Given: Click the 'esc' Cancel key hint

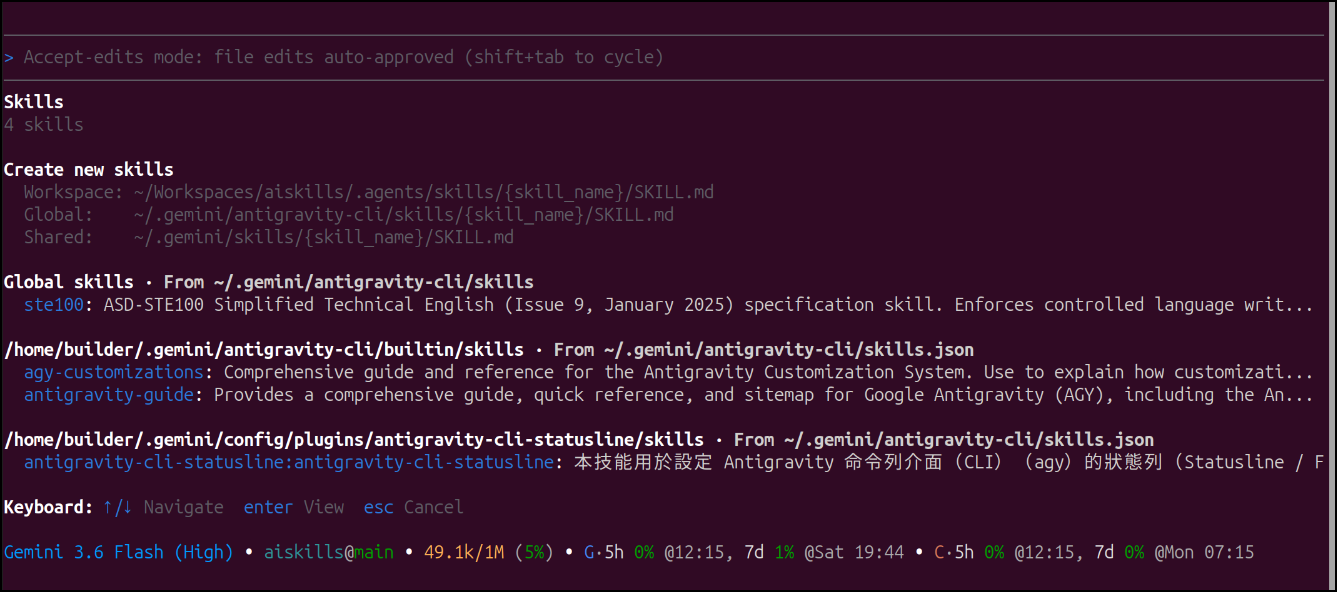Looking at the screenshot, I should [x=414, y=507].
